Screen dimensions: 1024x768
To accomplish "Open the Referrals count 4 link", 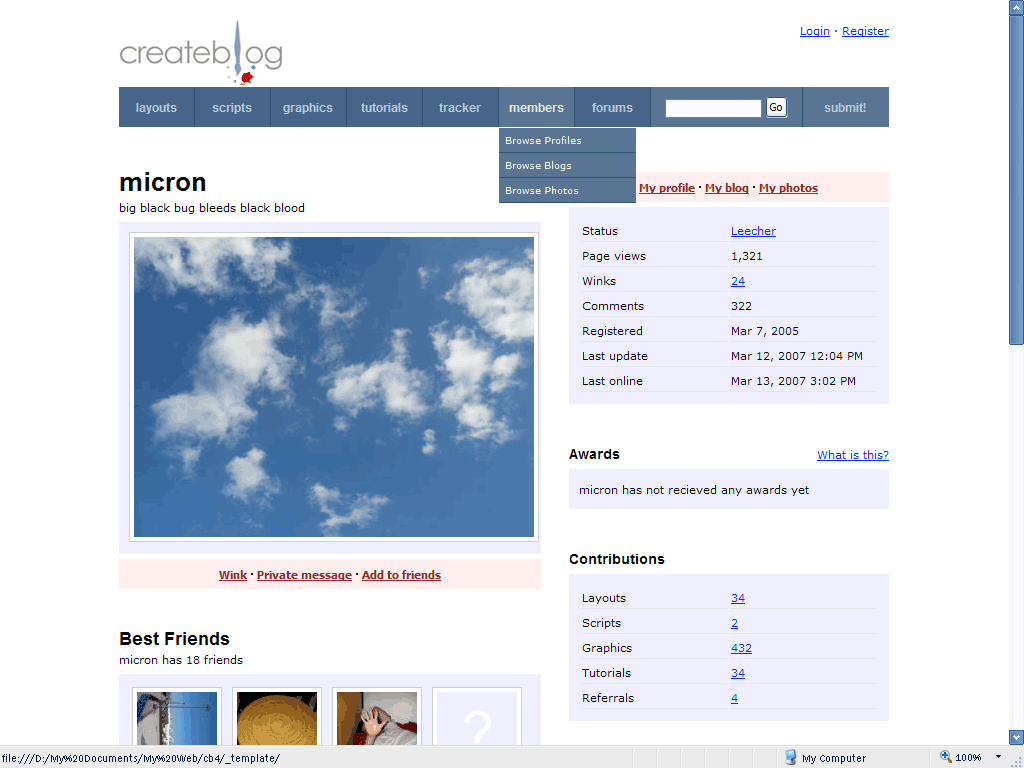I will click(x=735, y=698).
